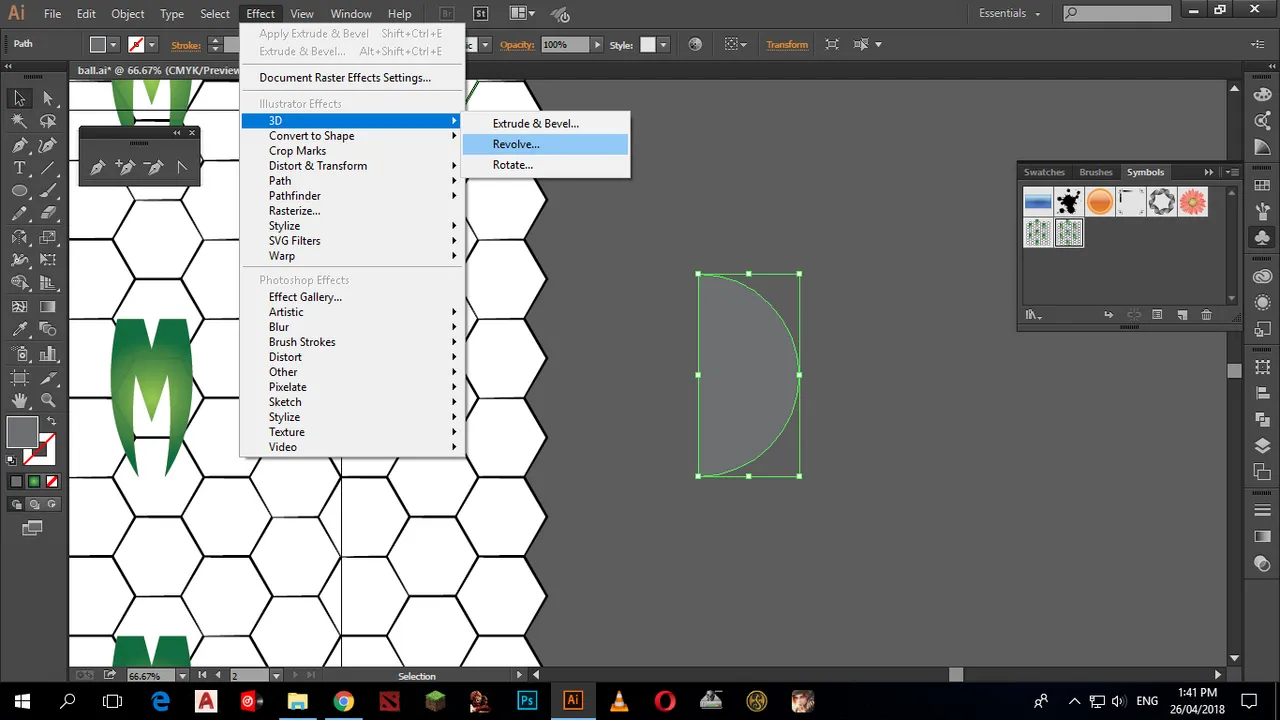Viewport: 1280px width, 720px height.
Task: Select the Direct Selection tool
Action: [x=48, y=98]
